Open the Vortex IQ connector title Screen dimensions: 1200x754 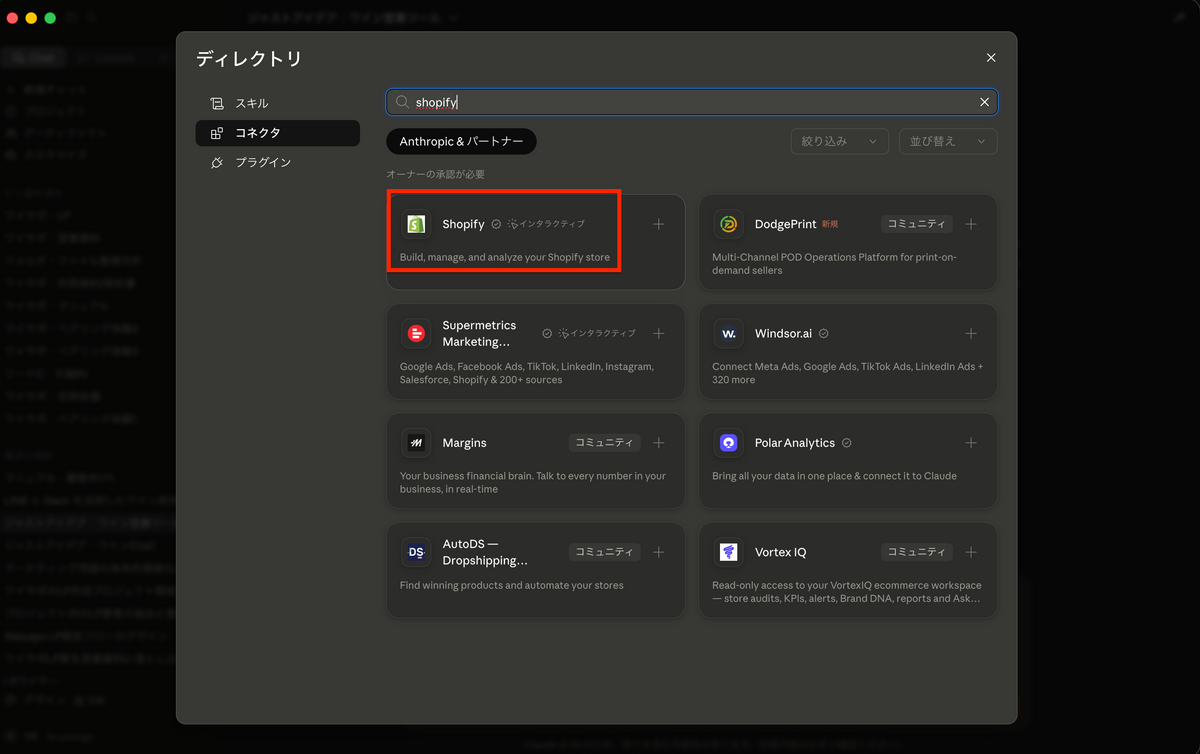point(781,552)
